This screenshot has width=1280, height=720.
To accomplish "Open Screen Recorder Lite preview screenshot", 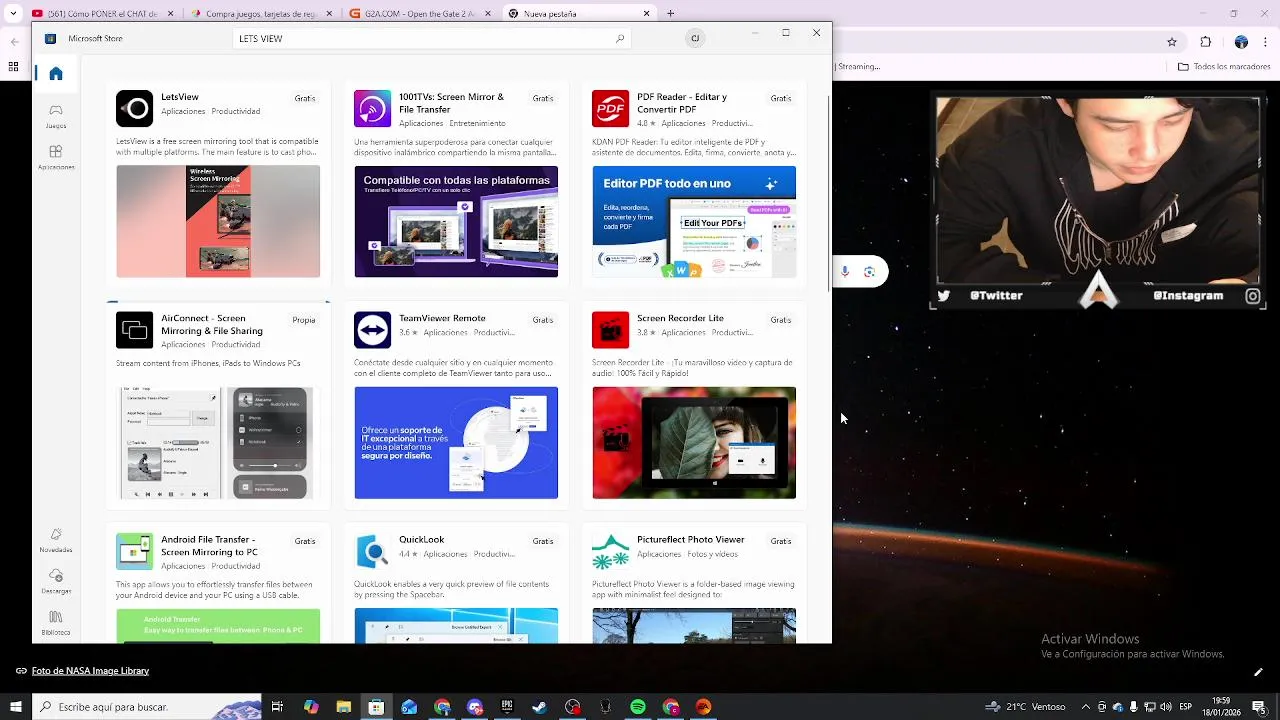I will coord(694,442).
